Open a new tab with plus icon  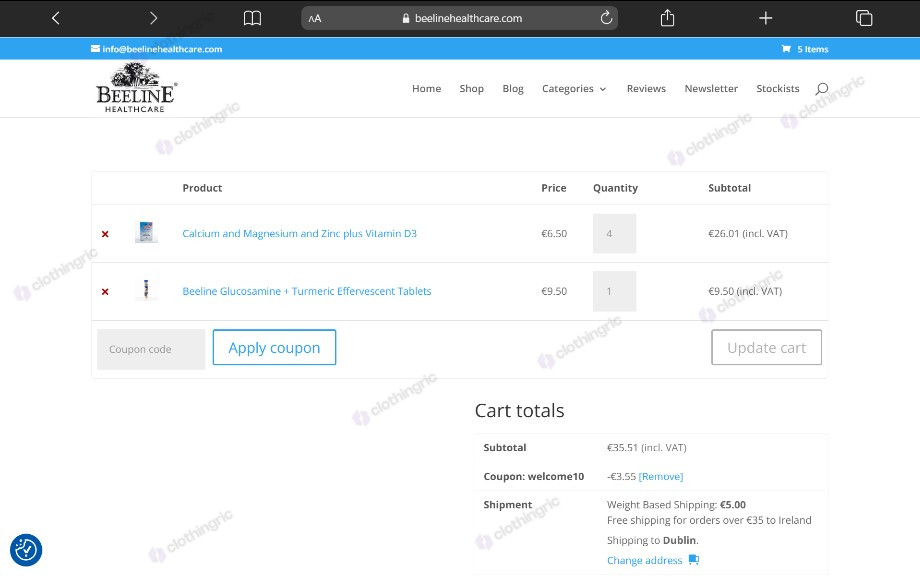pyautogui.click(x=765, y=18)
